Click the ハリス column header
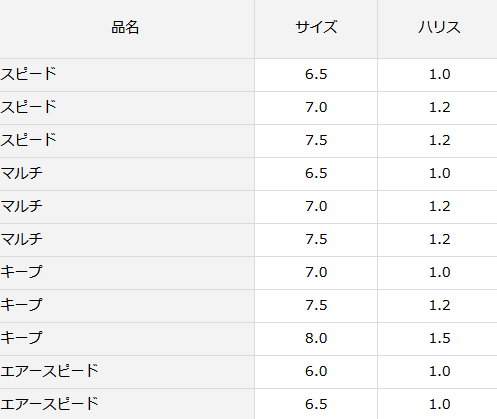497x419 pixels. pyautogui.click(x=437, y=29)
